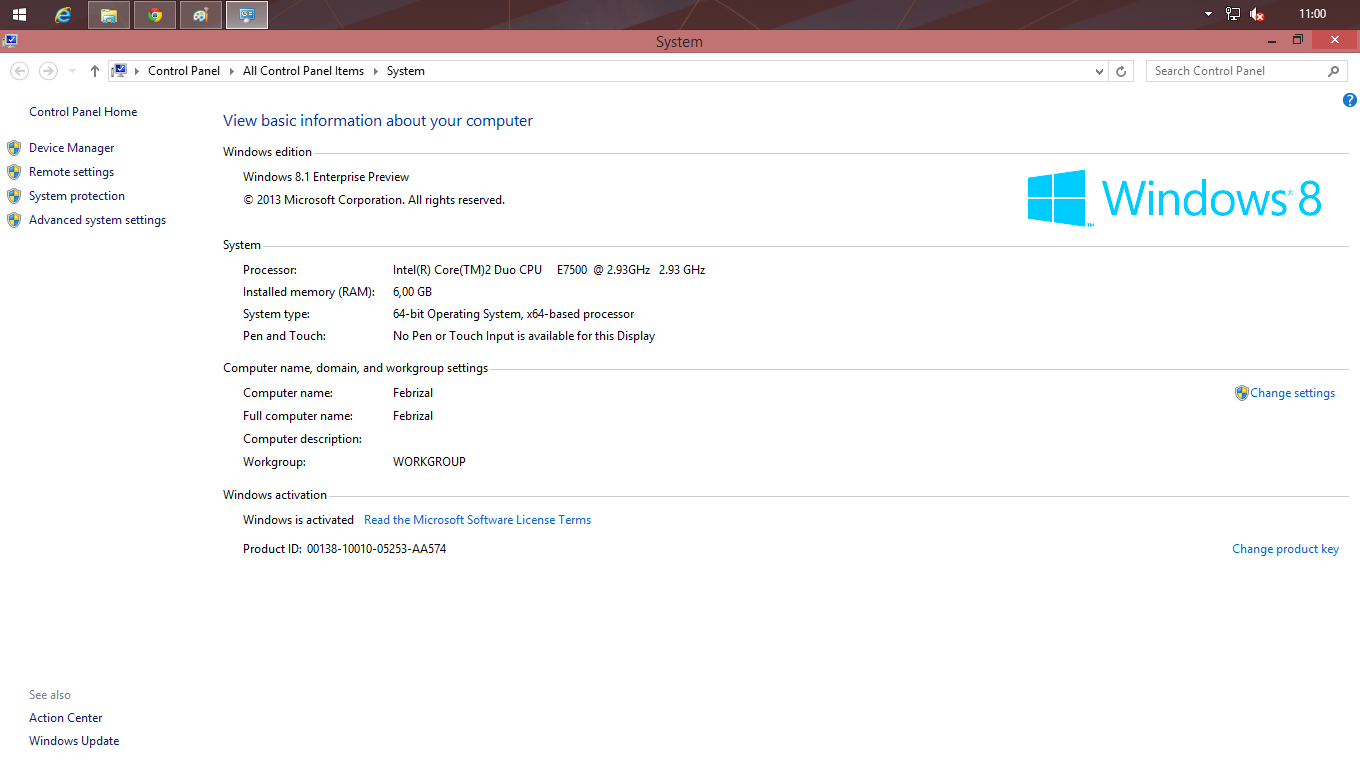Open Remote settings

71,172
